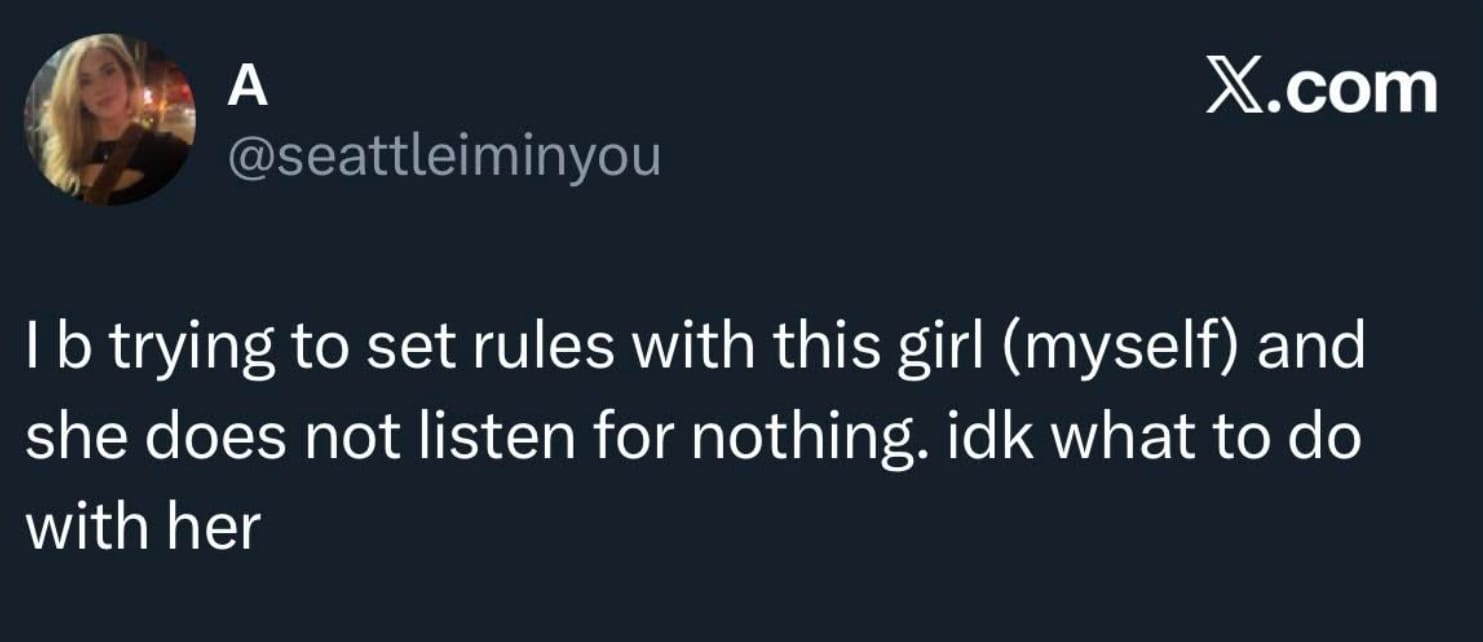
Task: Open the display name "A"
Action: pyautogui.click(x=248, y=90)
